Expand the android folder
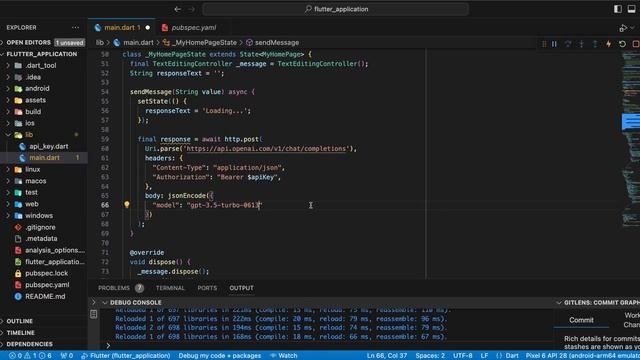 (x=44, y=88)
